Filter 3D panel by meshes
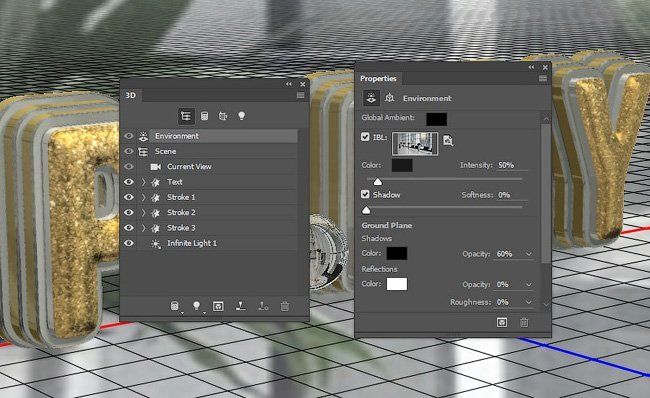This screenshot has height=398, width=650. coord(204,116)
